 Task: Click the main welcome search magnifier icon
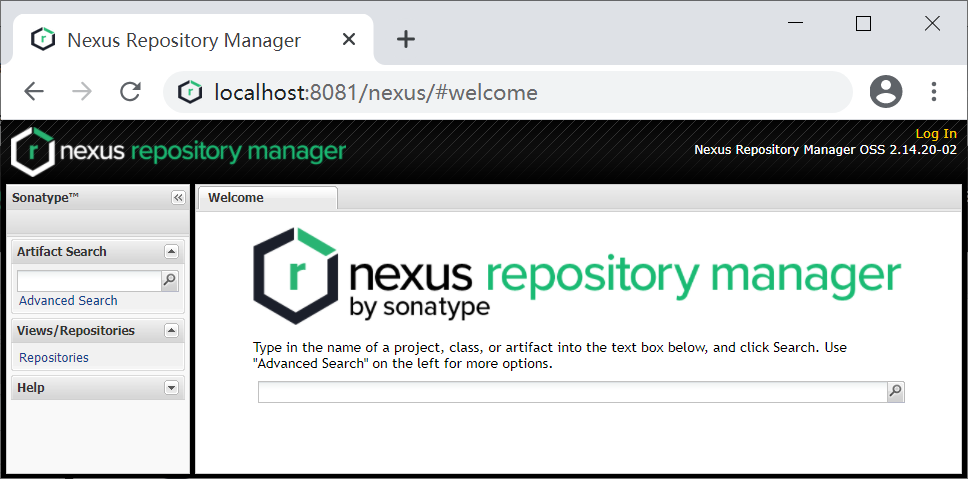pyautogui.click(x=895, y=392)
